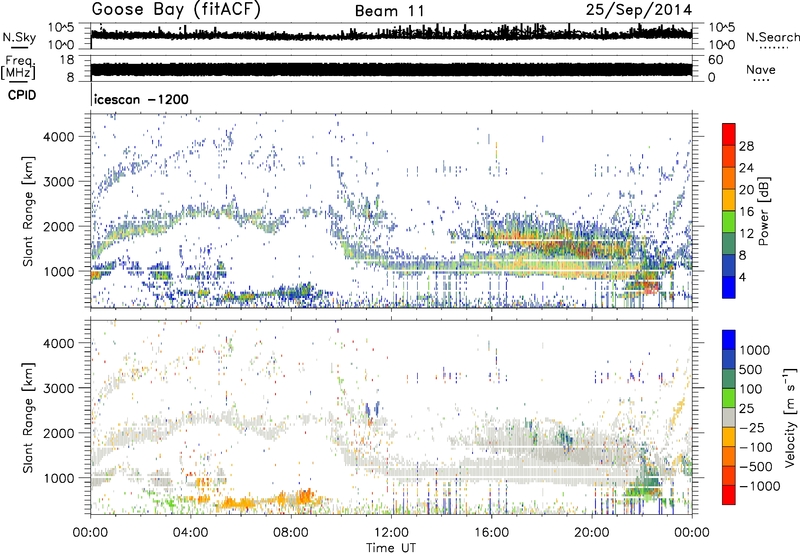Click the velocity panel 'Slant Range [km]' label
This screenshot has height=554, width=800.
tap(28, 417)
